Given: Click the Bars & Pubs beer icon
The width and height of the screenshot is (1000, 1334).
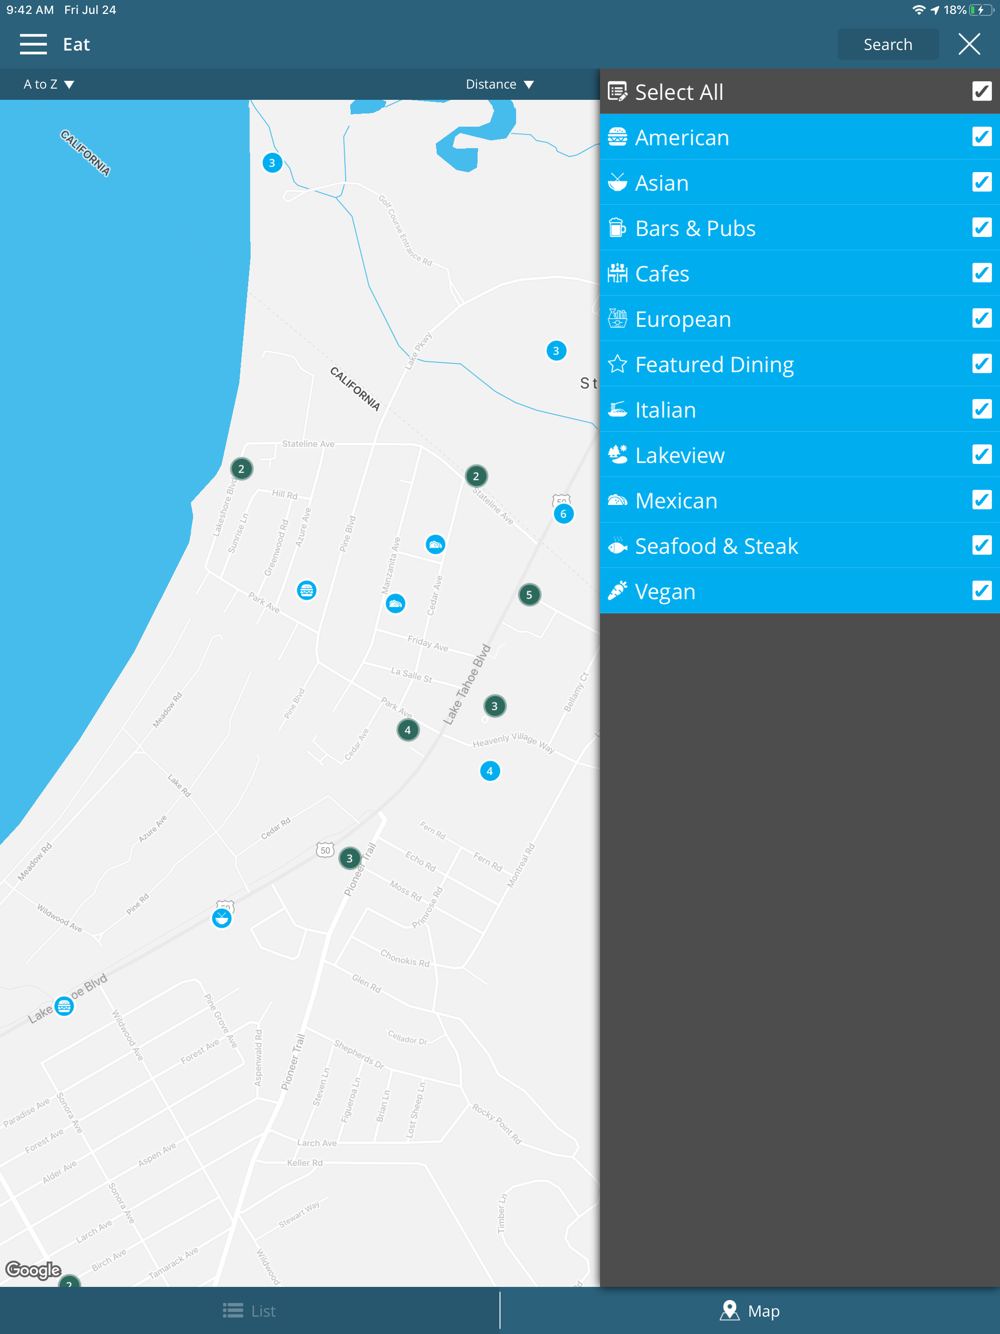Looking at the screenshot, I should coord(618,228).
